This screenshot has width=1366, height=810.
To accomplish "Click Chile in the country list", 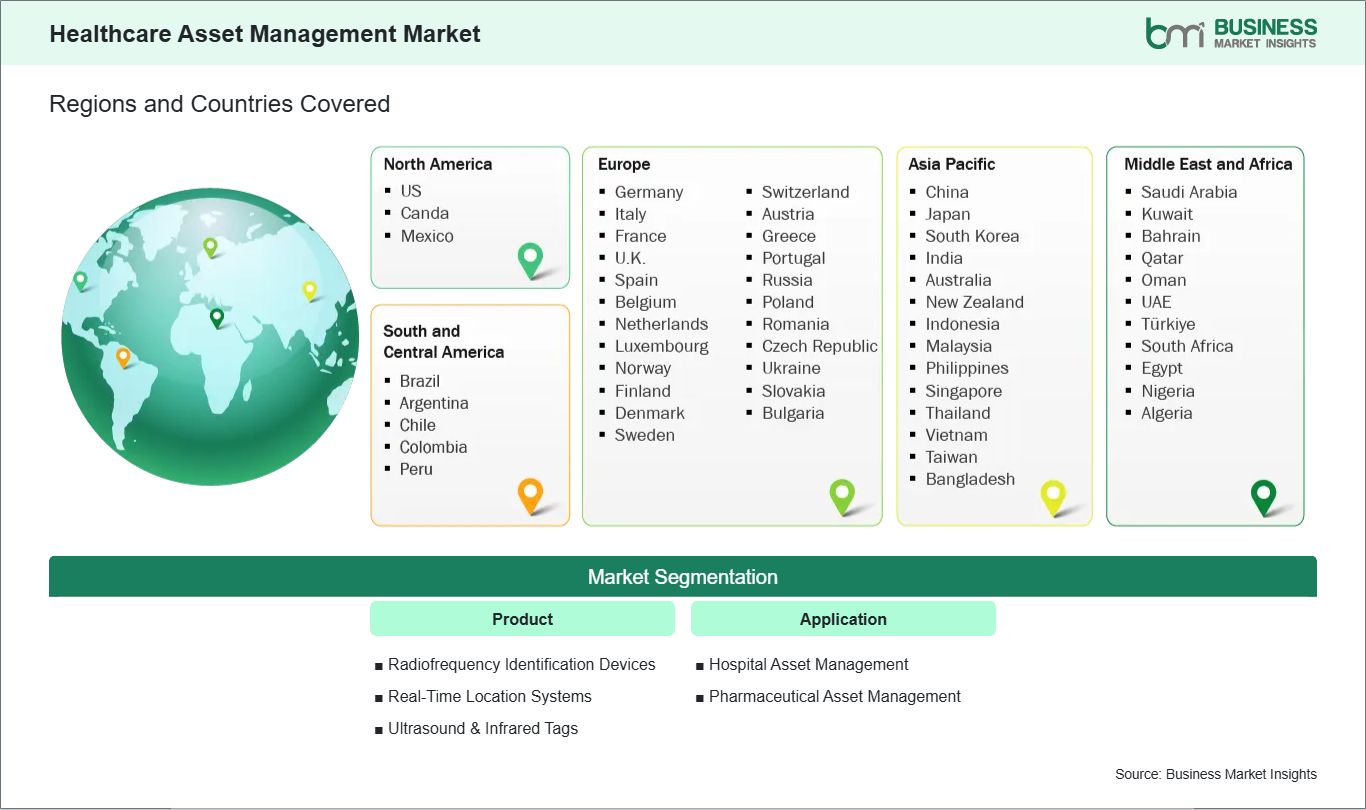I will 418,425.
